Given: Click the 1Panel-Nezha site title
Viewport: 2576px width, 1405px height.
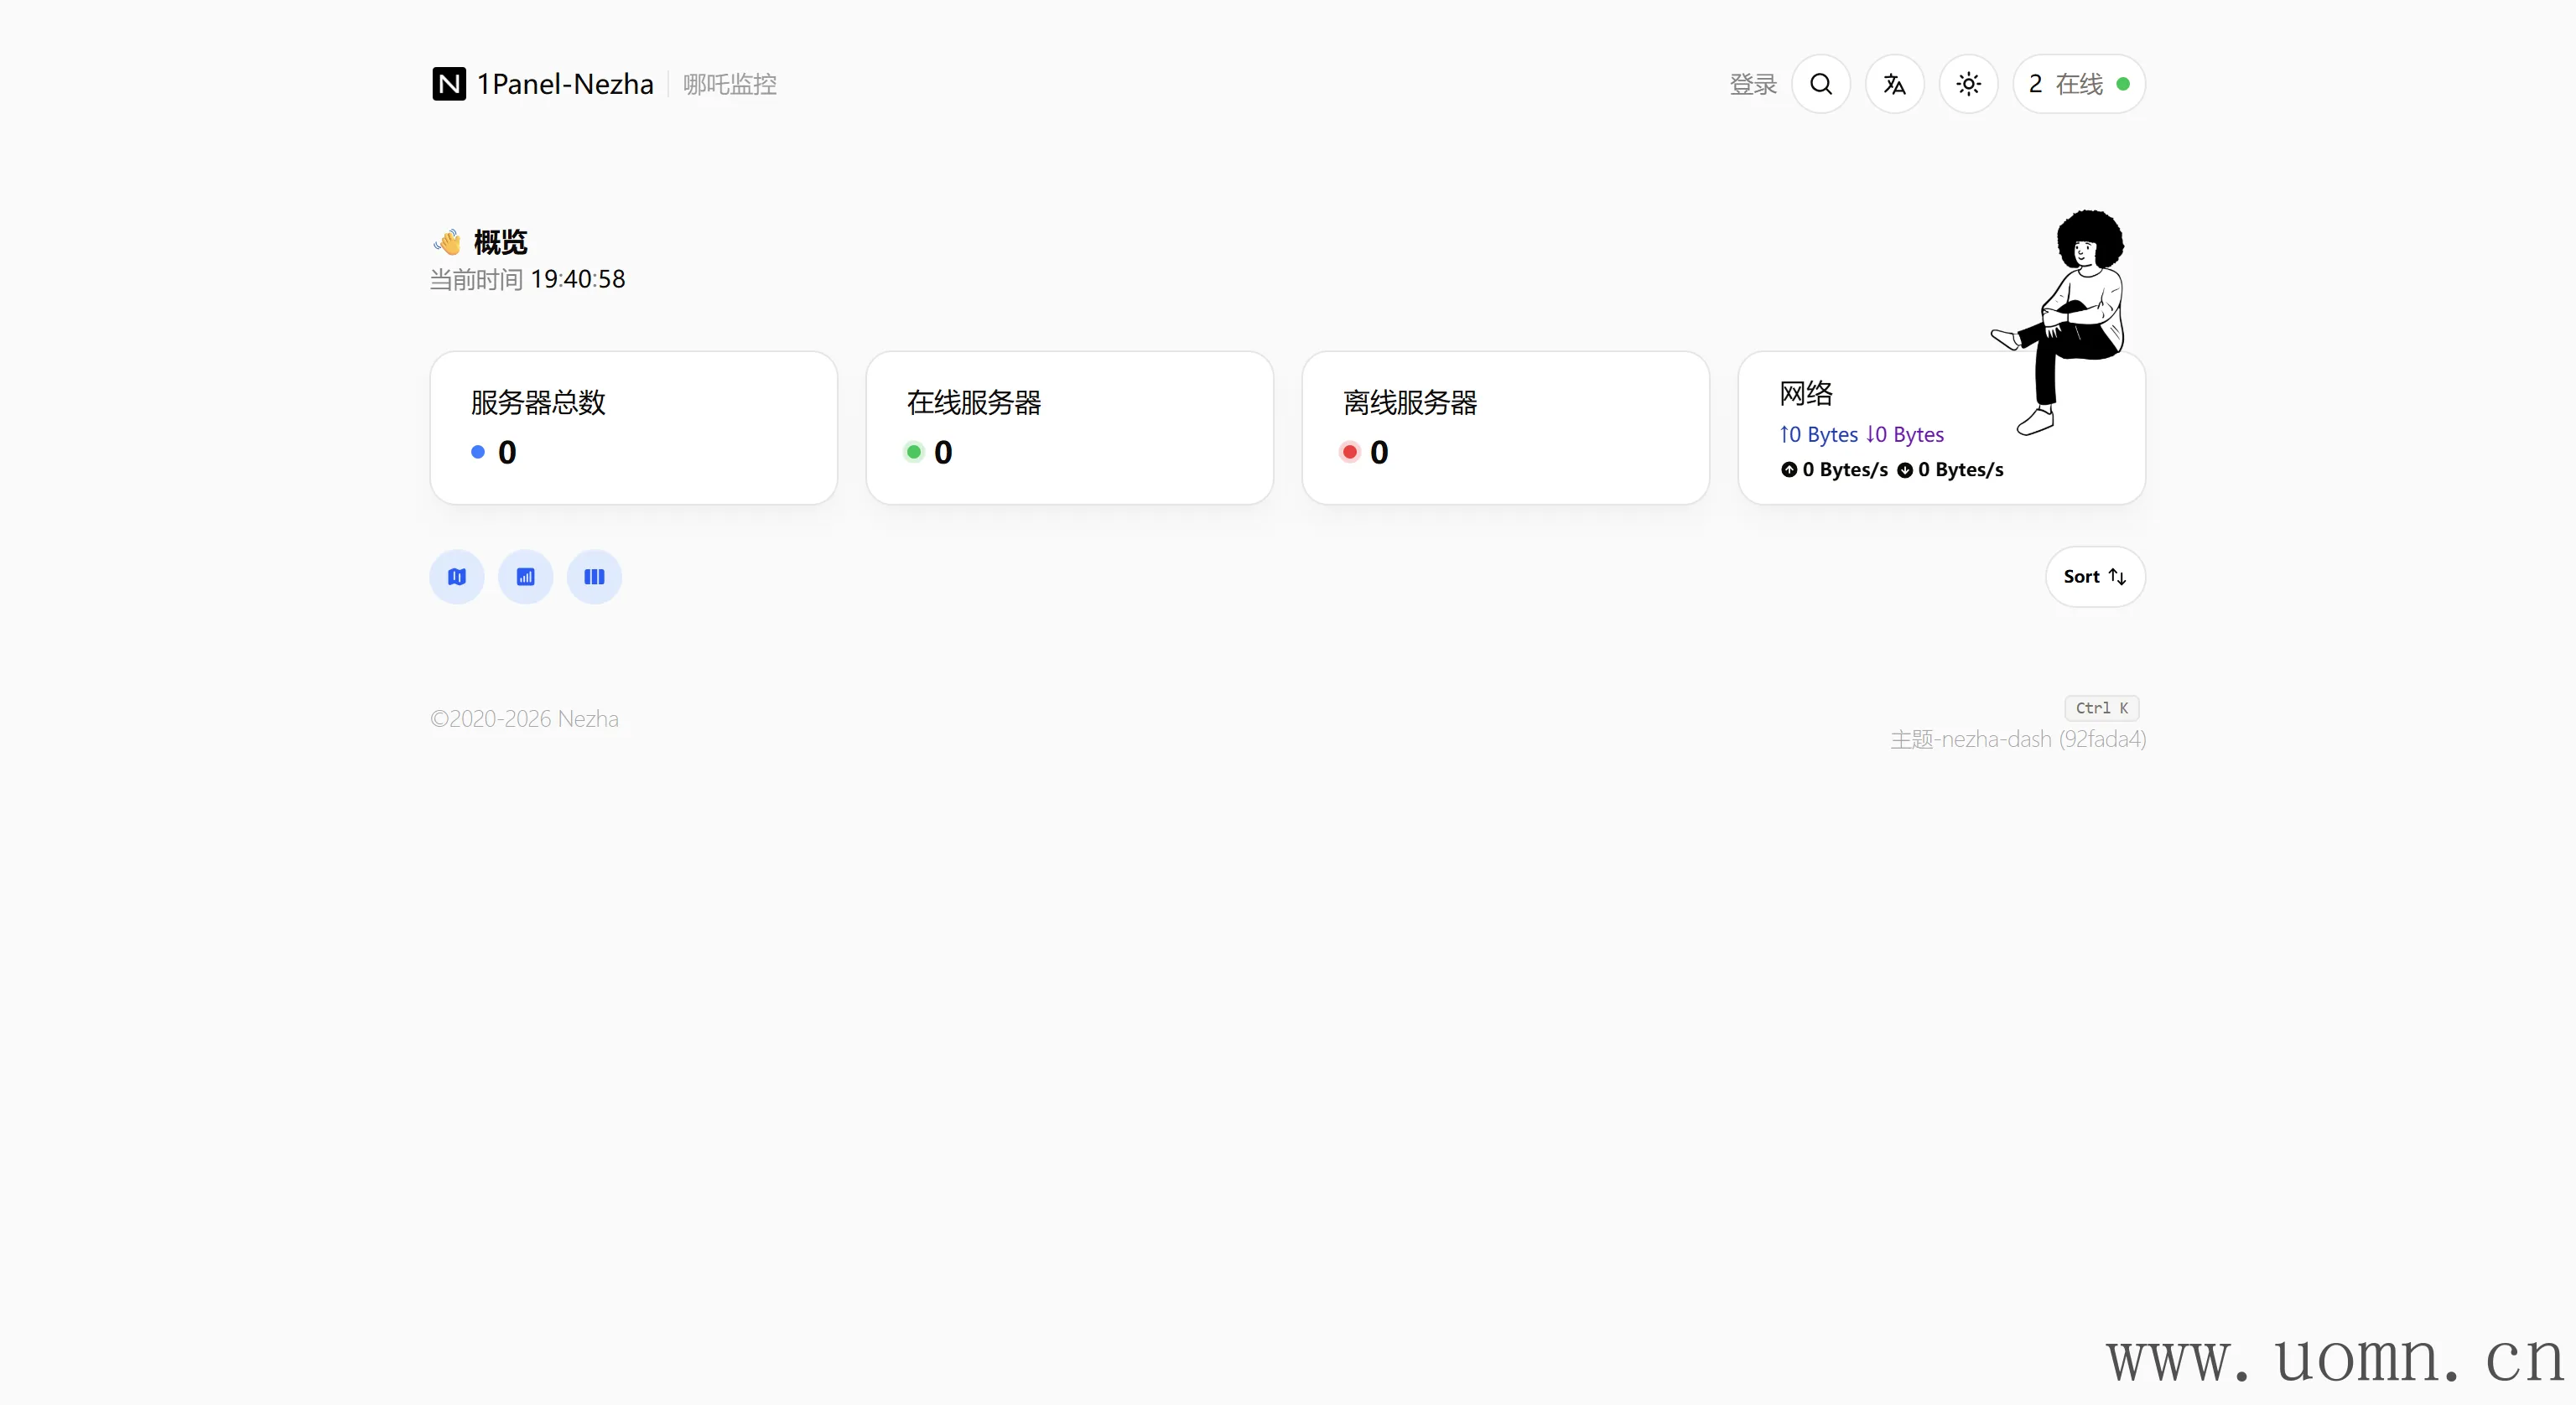Looking at the screenshot, I should [565, 84].
